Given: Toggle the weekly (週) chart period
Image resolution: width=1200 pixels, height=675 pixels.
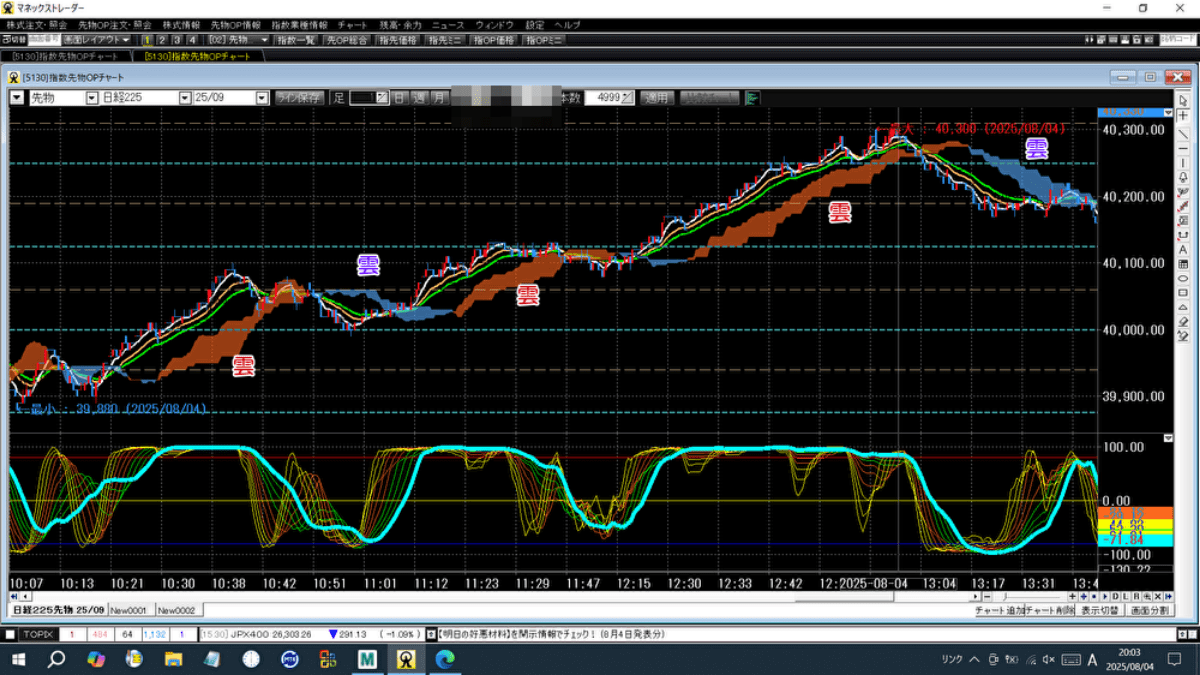Looking at the screenshot, I should 418,98.
